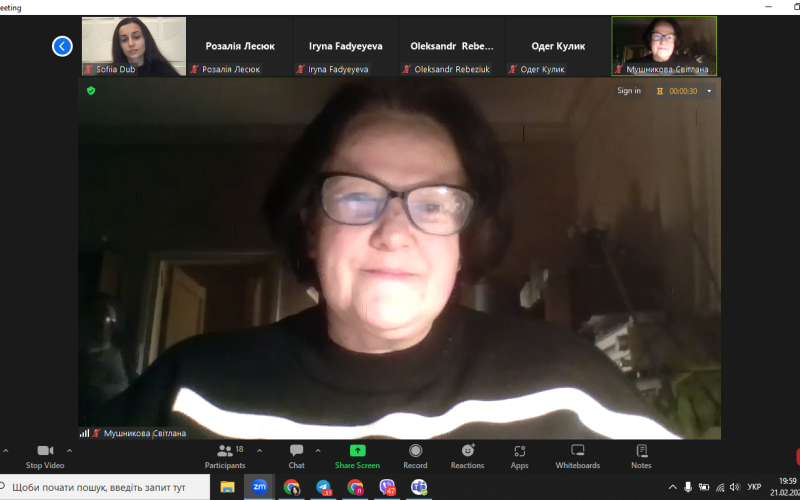Open the Reactions menu
The height and width of the screenshot is (500, 800).
tap(467, 456)
